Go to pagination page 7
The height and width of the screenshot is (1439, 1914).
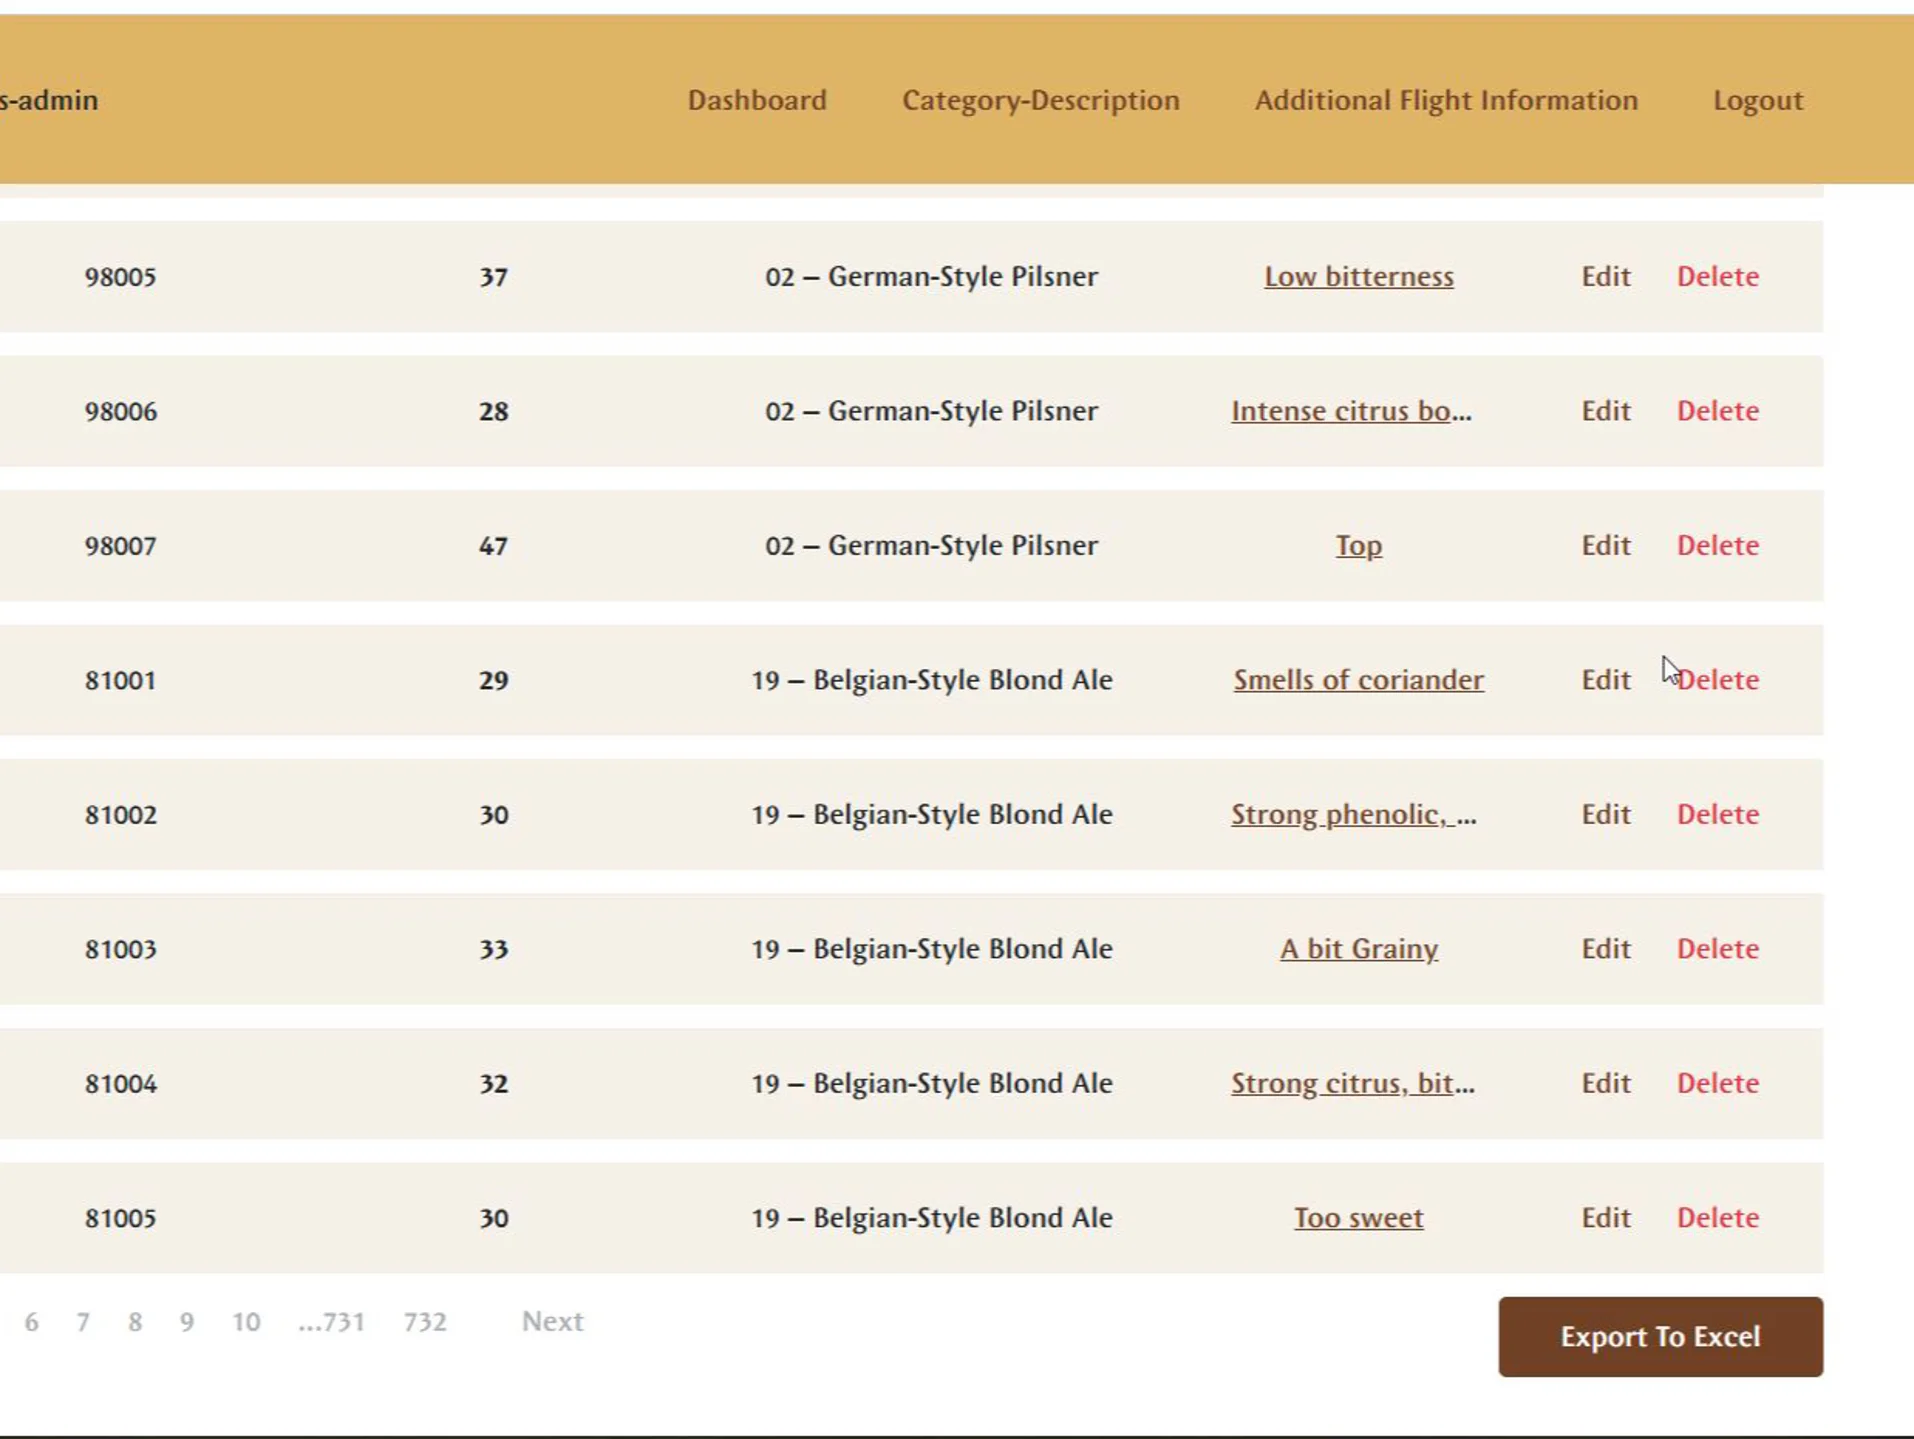(x=83, y=1322)
